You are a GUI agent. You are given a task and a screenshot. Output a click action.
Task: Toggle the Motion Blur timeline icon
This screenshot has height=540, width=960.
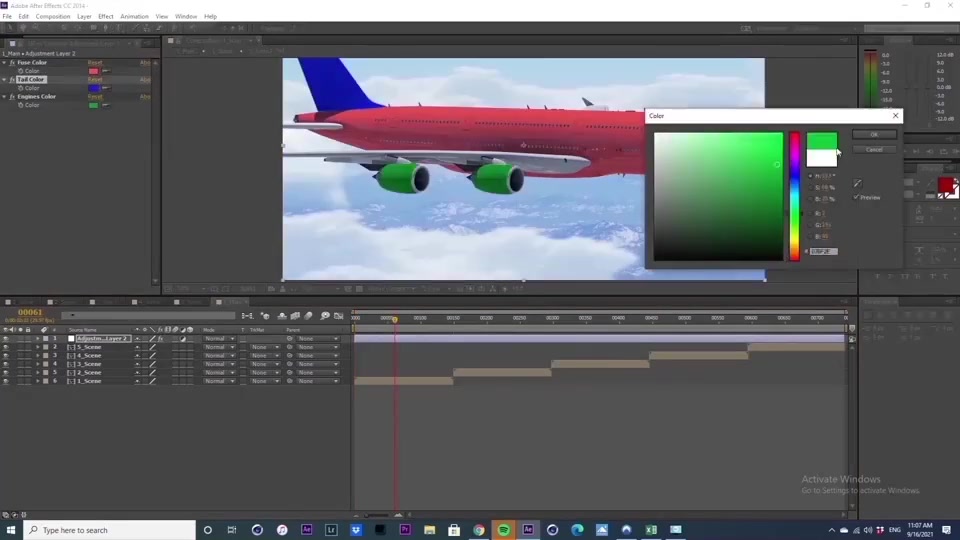coord(309,316)
